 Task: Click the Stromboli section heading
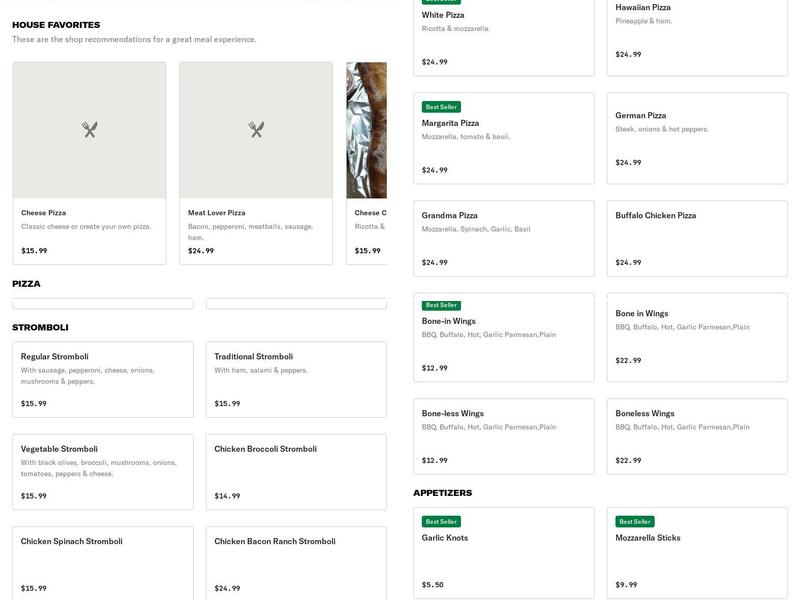click(x=40, y=327)
